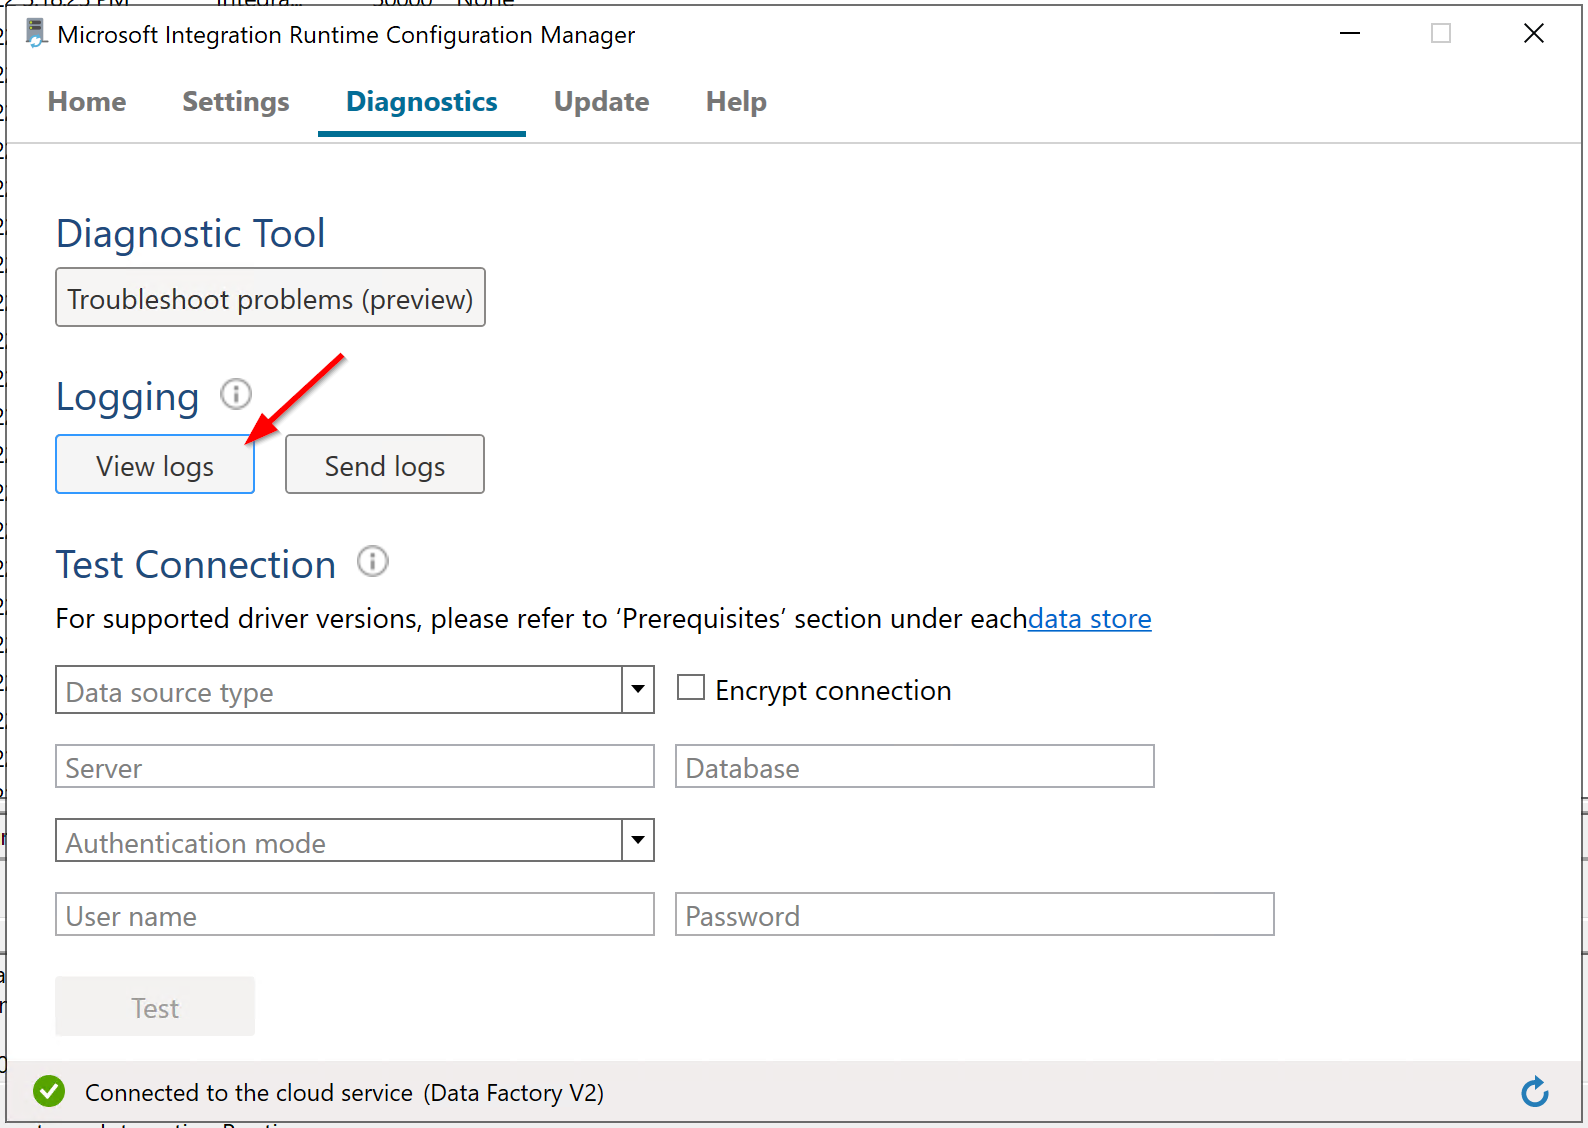Click the Integration Runtime app icon in title bar
Screen dimensions: 1588x1128
tap(35, 33)
